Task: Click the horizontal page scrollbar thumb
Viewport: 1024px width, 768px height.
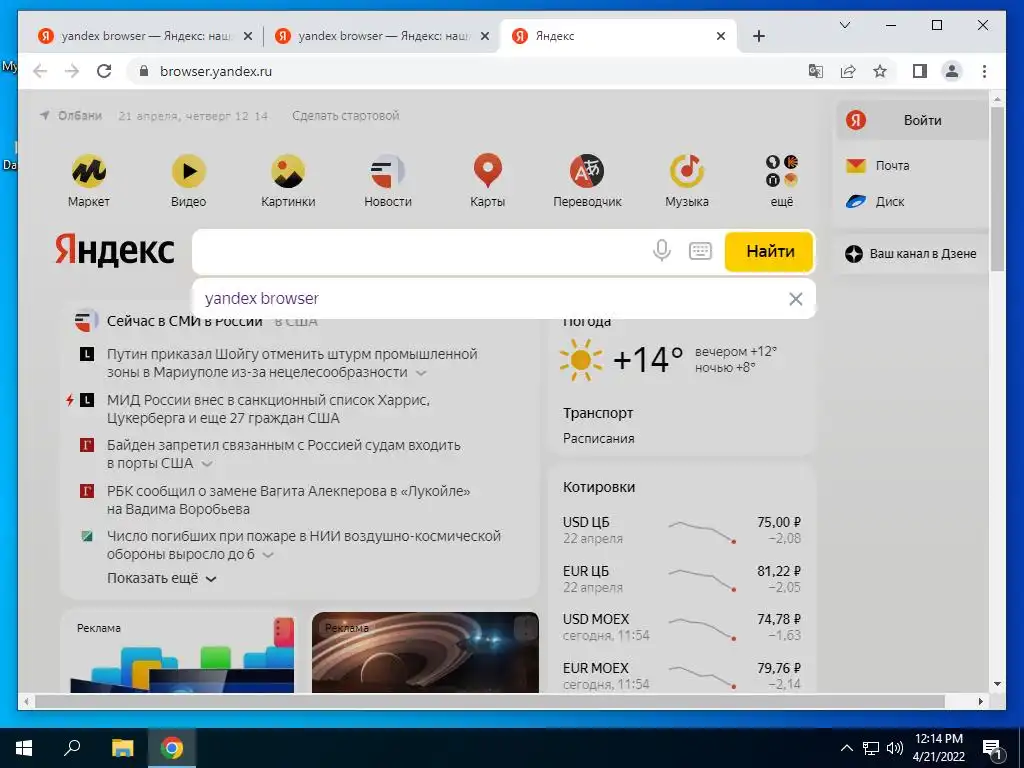Action: click(x=490, y=701)
